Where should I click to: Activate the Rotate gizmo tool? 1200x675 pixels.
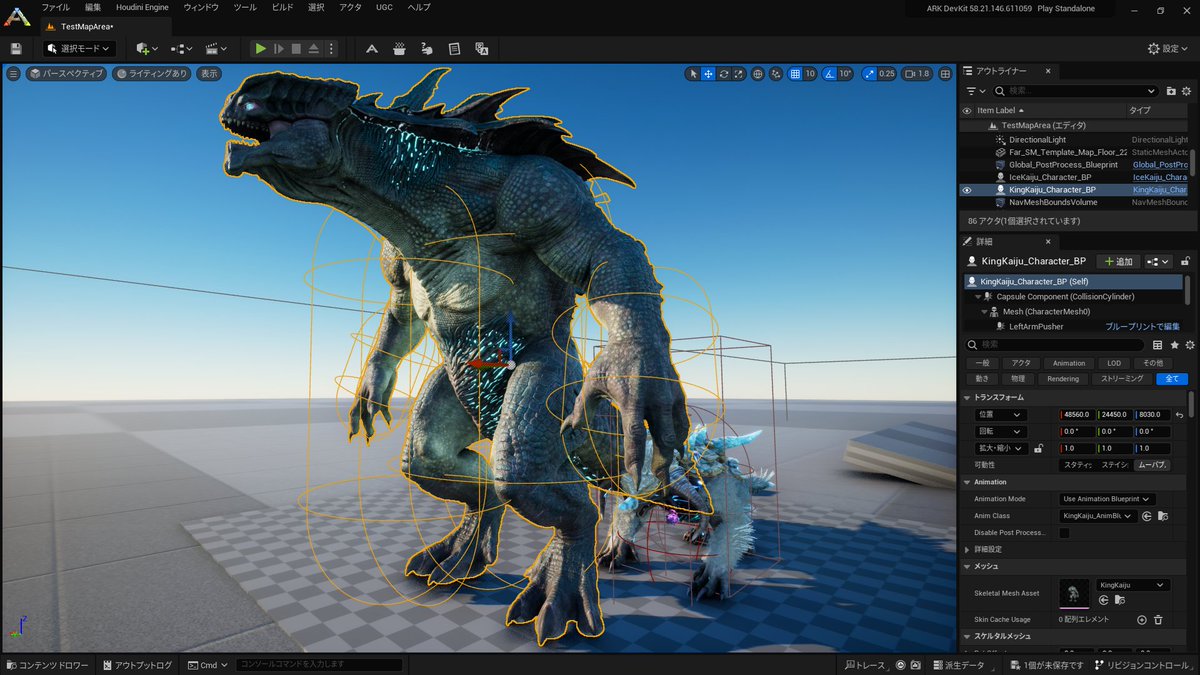(723, 73)
